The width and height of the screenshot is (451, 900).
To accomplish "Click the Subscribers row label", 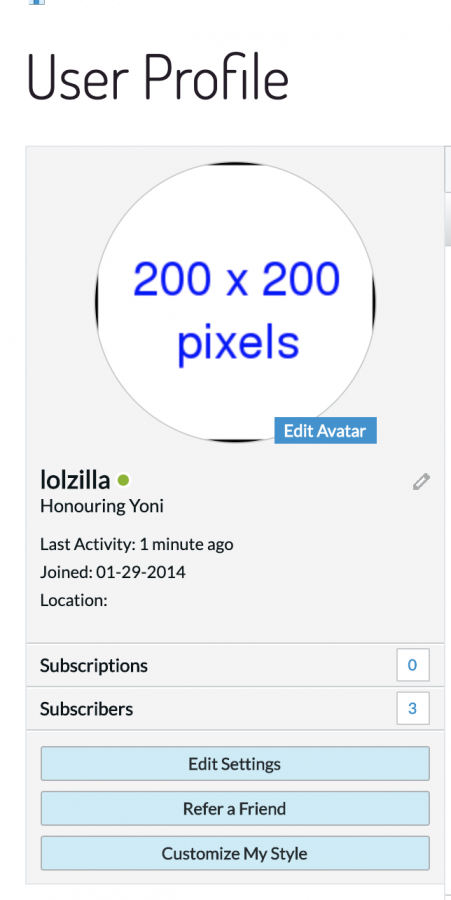I will (x=86, y=709).
